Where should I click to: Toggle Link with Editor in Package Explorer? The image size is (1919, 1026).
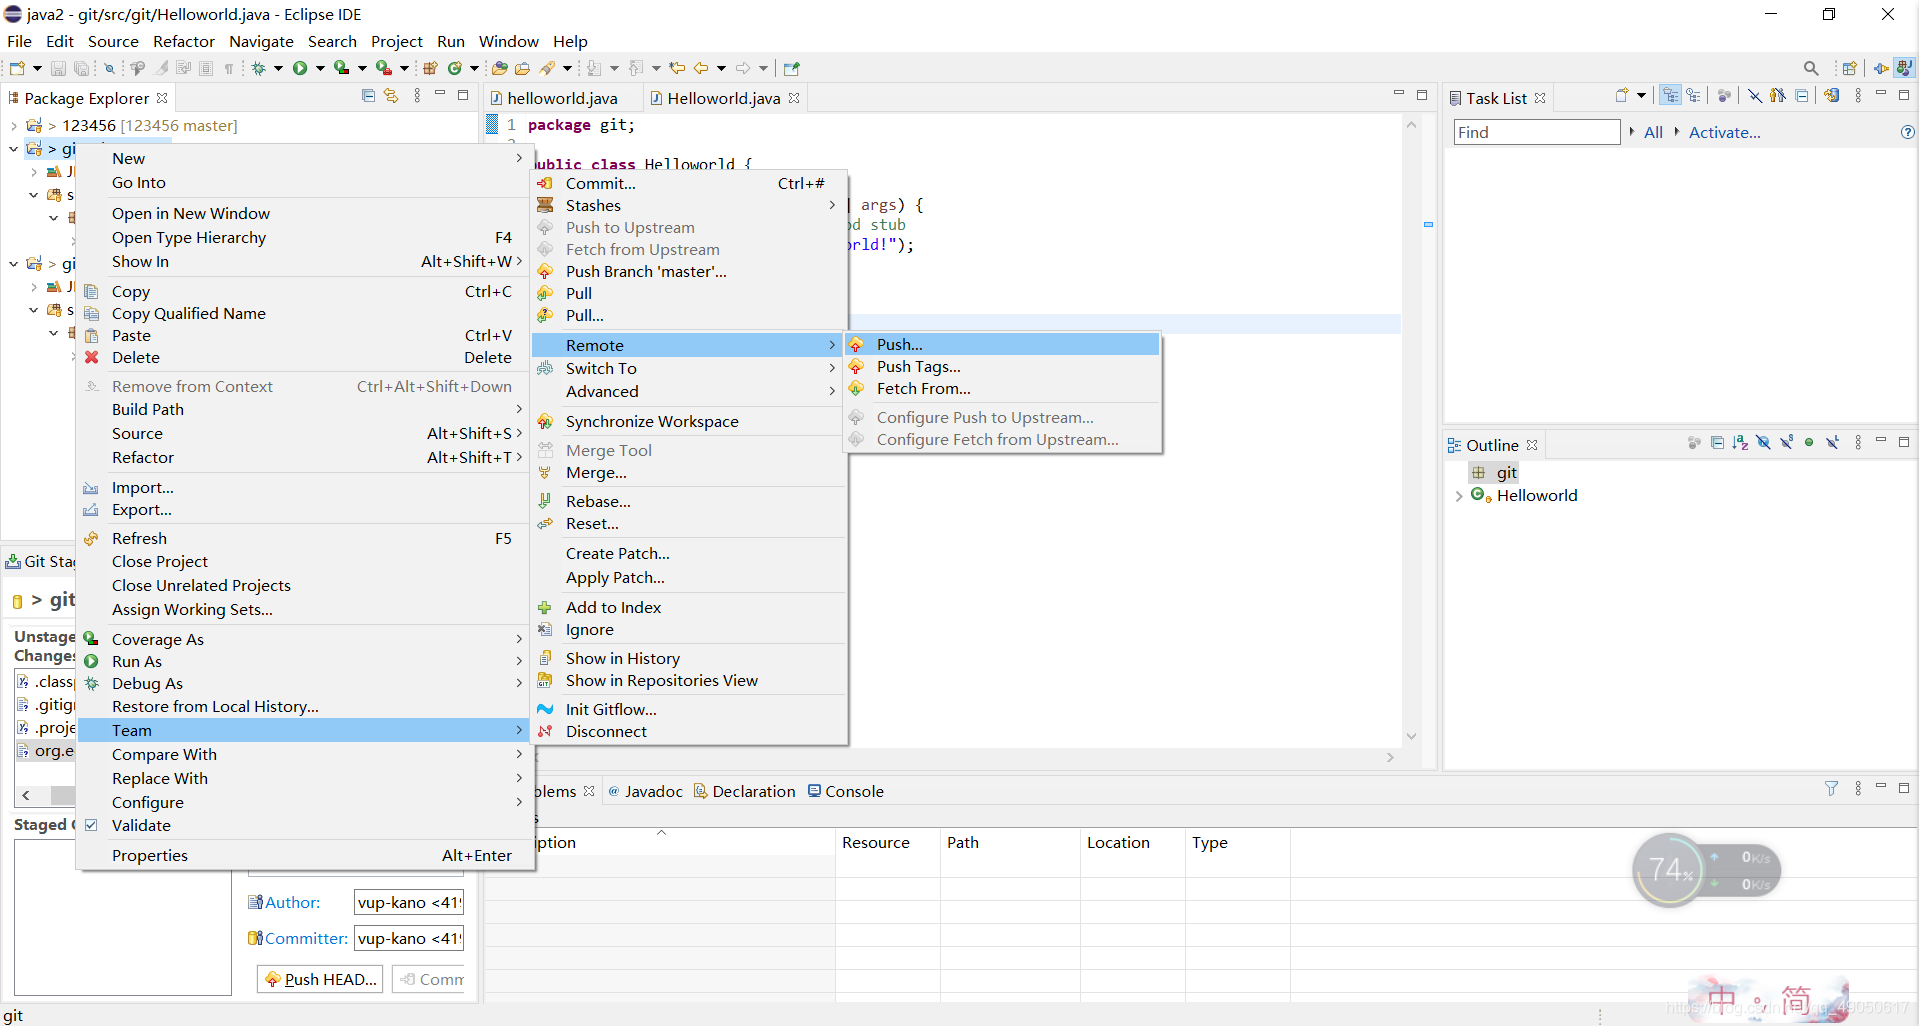click(x=391, y=96)
